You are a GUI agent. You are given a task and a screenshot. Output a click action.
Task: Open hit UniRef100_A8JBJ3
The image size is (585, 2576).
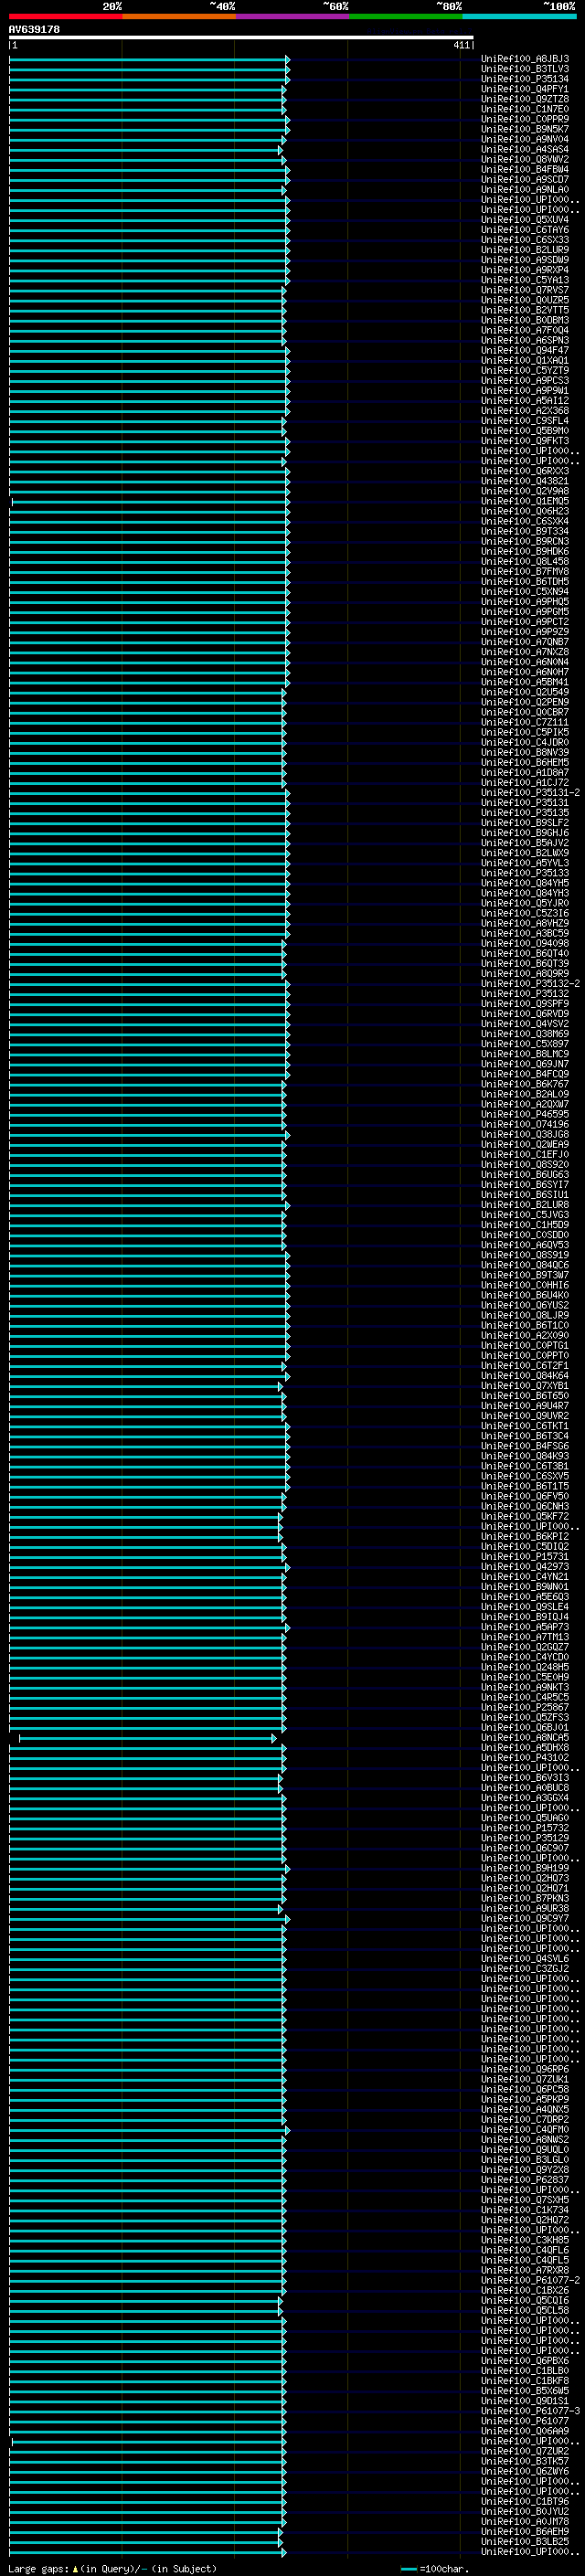click(525, 59)
